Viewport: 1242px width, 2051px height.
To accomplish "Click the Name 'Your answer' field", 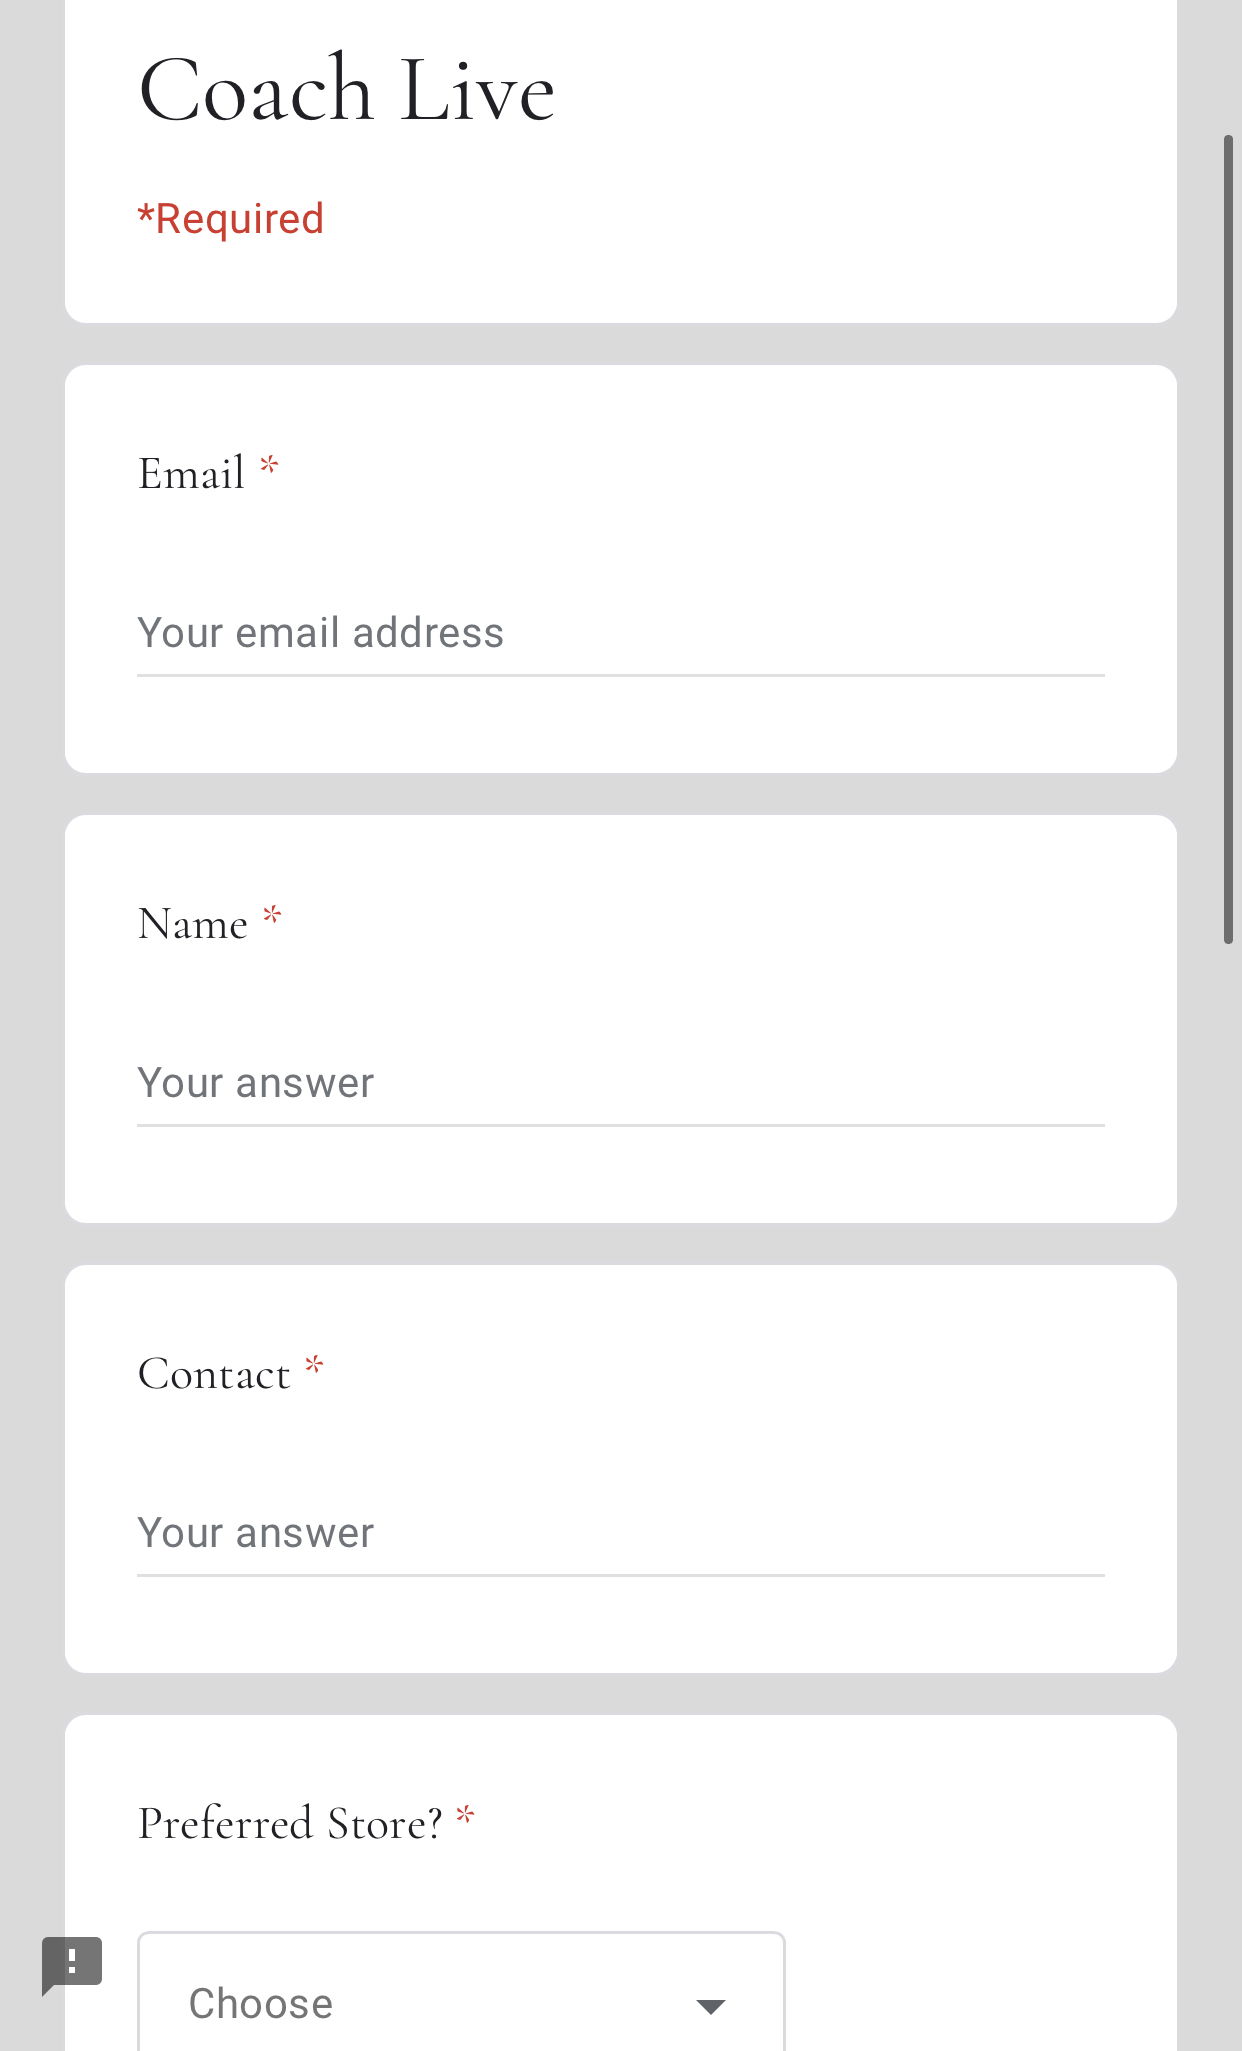I will (x=620, y=1083).
